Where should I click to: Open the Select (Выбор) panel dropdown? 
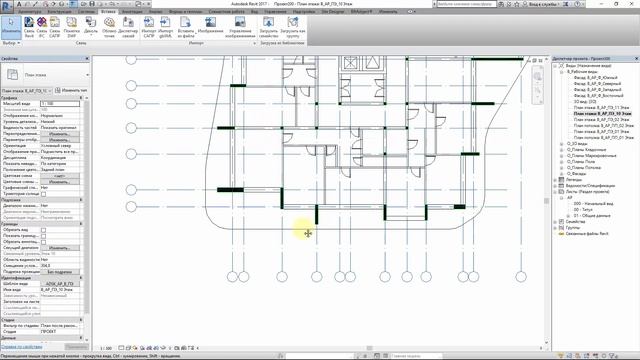point(11,43)
